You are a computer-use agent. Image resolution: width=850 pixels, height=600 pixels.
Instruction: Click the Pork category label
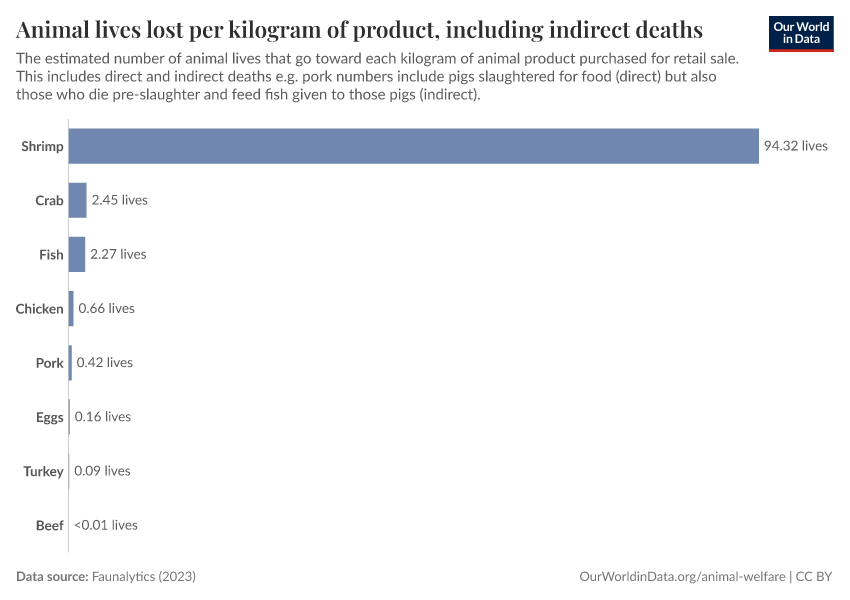point(50,363)
